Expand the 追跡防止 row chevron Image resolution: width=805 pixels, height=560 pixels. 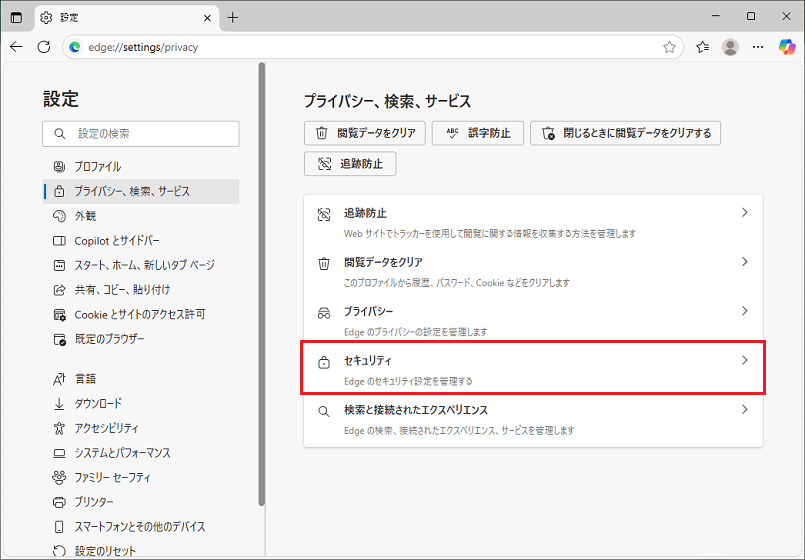coord(744,213)
